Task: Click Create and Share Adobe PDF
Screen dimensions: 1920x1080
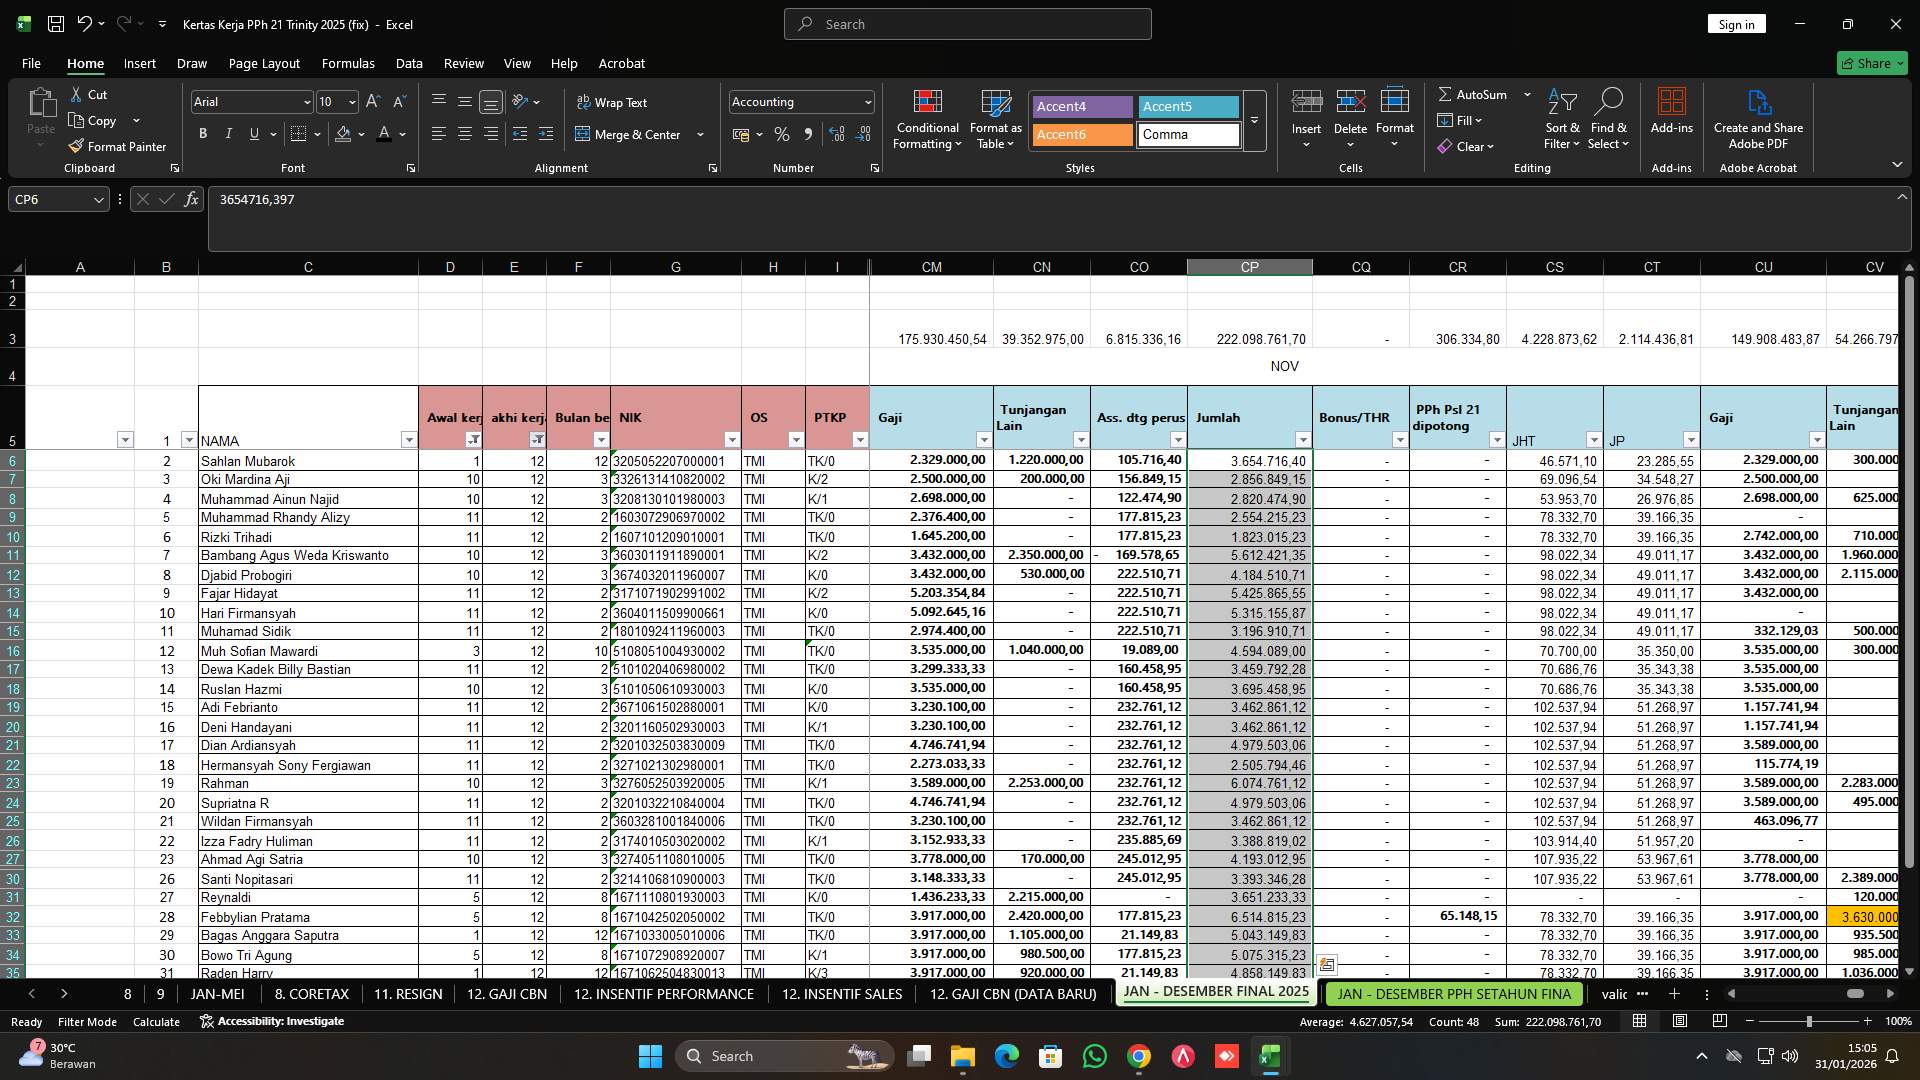Action: [x=1758, y=118]
